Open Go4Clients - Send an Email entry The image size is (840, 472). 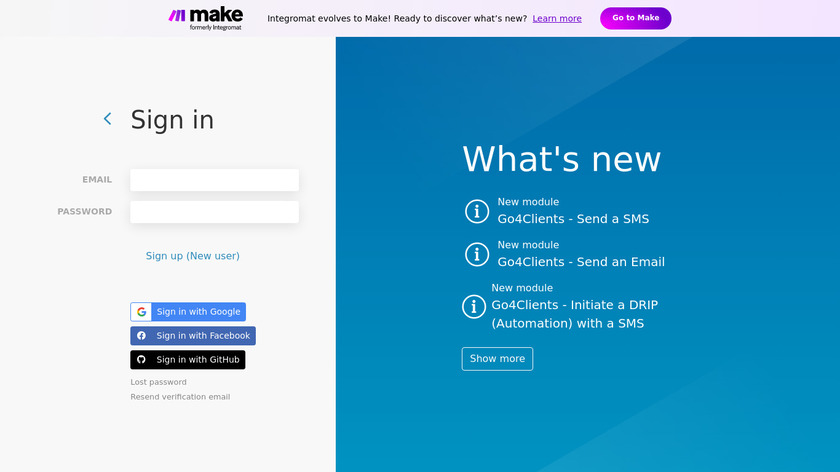coord(581,262)
